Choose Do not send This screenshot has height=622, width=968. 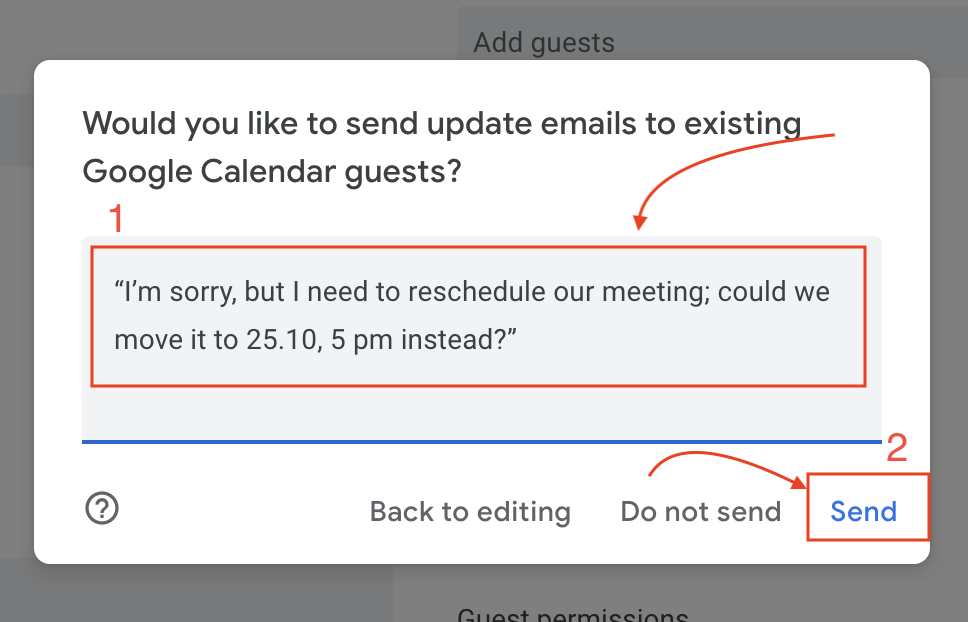[701, 512]
